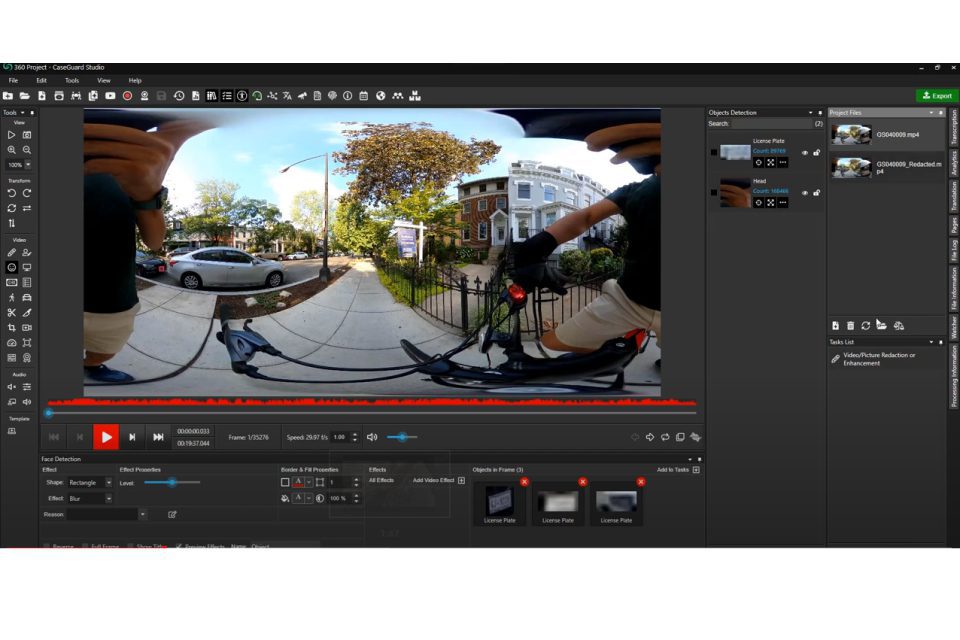Open the border color dropdown arrow
960x640 pixels.
click(x=309, y=483)
